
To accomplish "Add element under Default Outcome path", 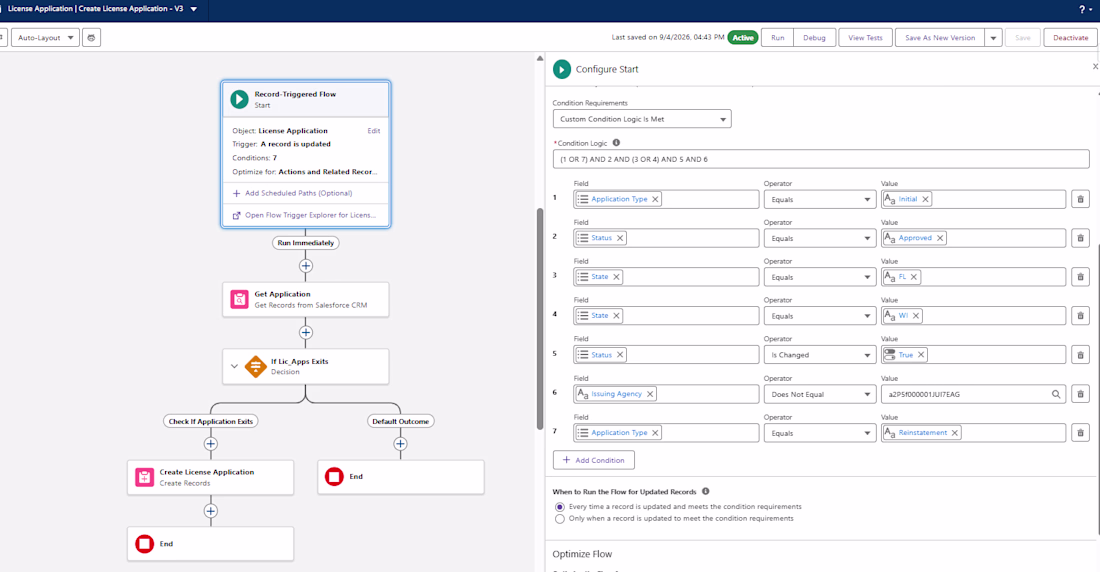I will pos(400,444).
